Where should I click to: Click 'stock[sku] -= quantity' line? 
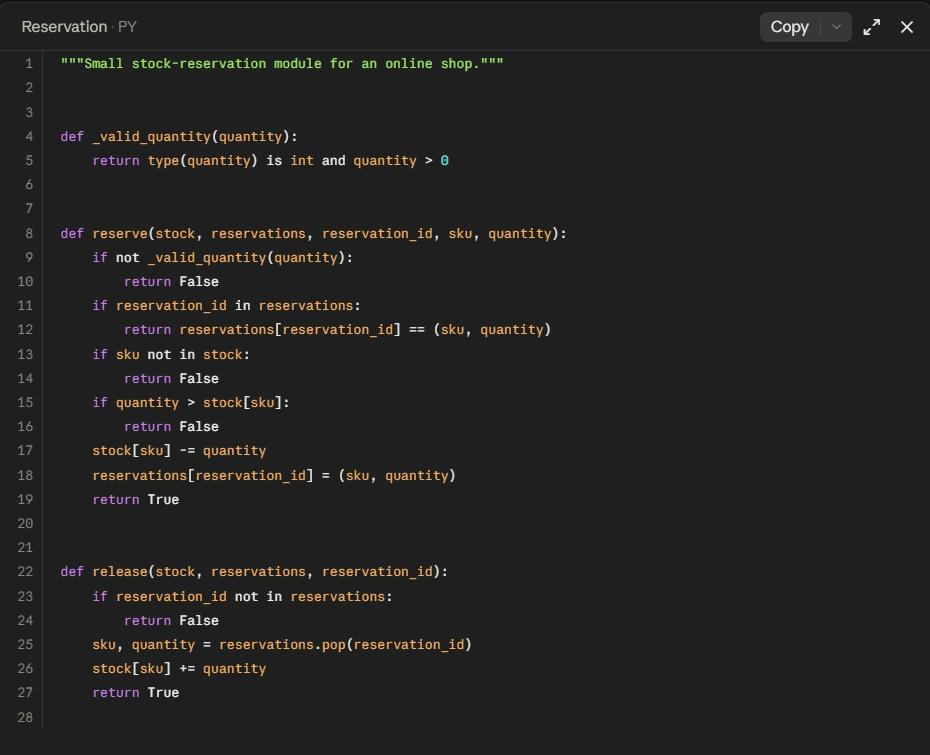pos(179,451)
